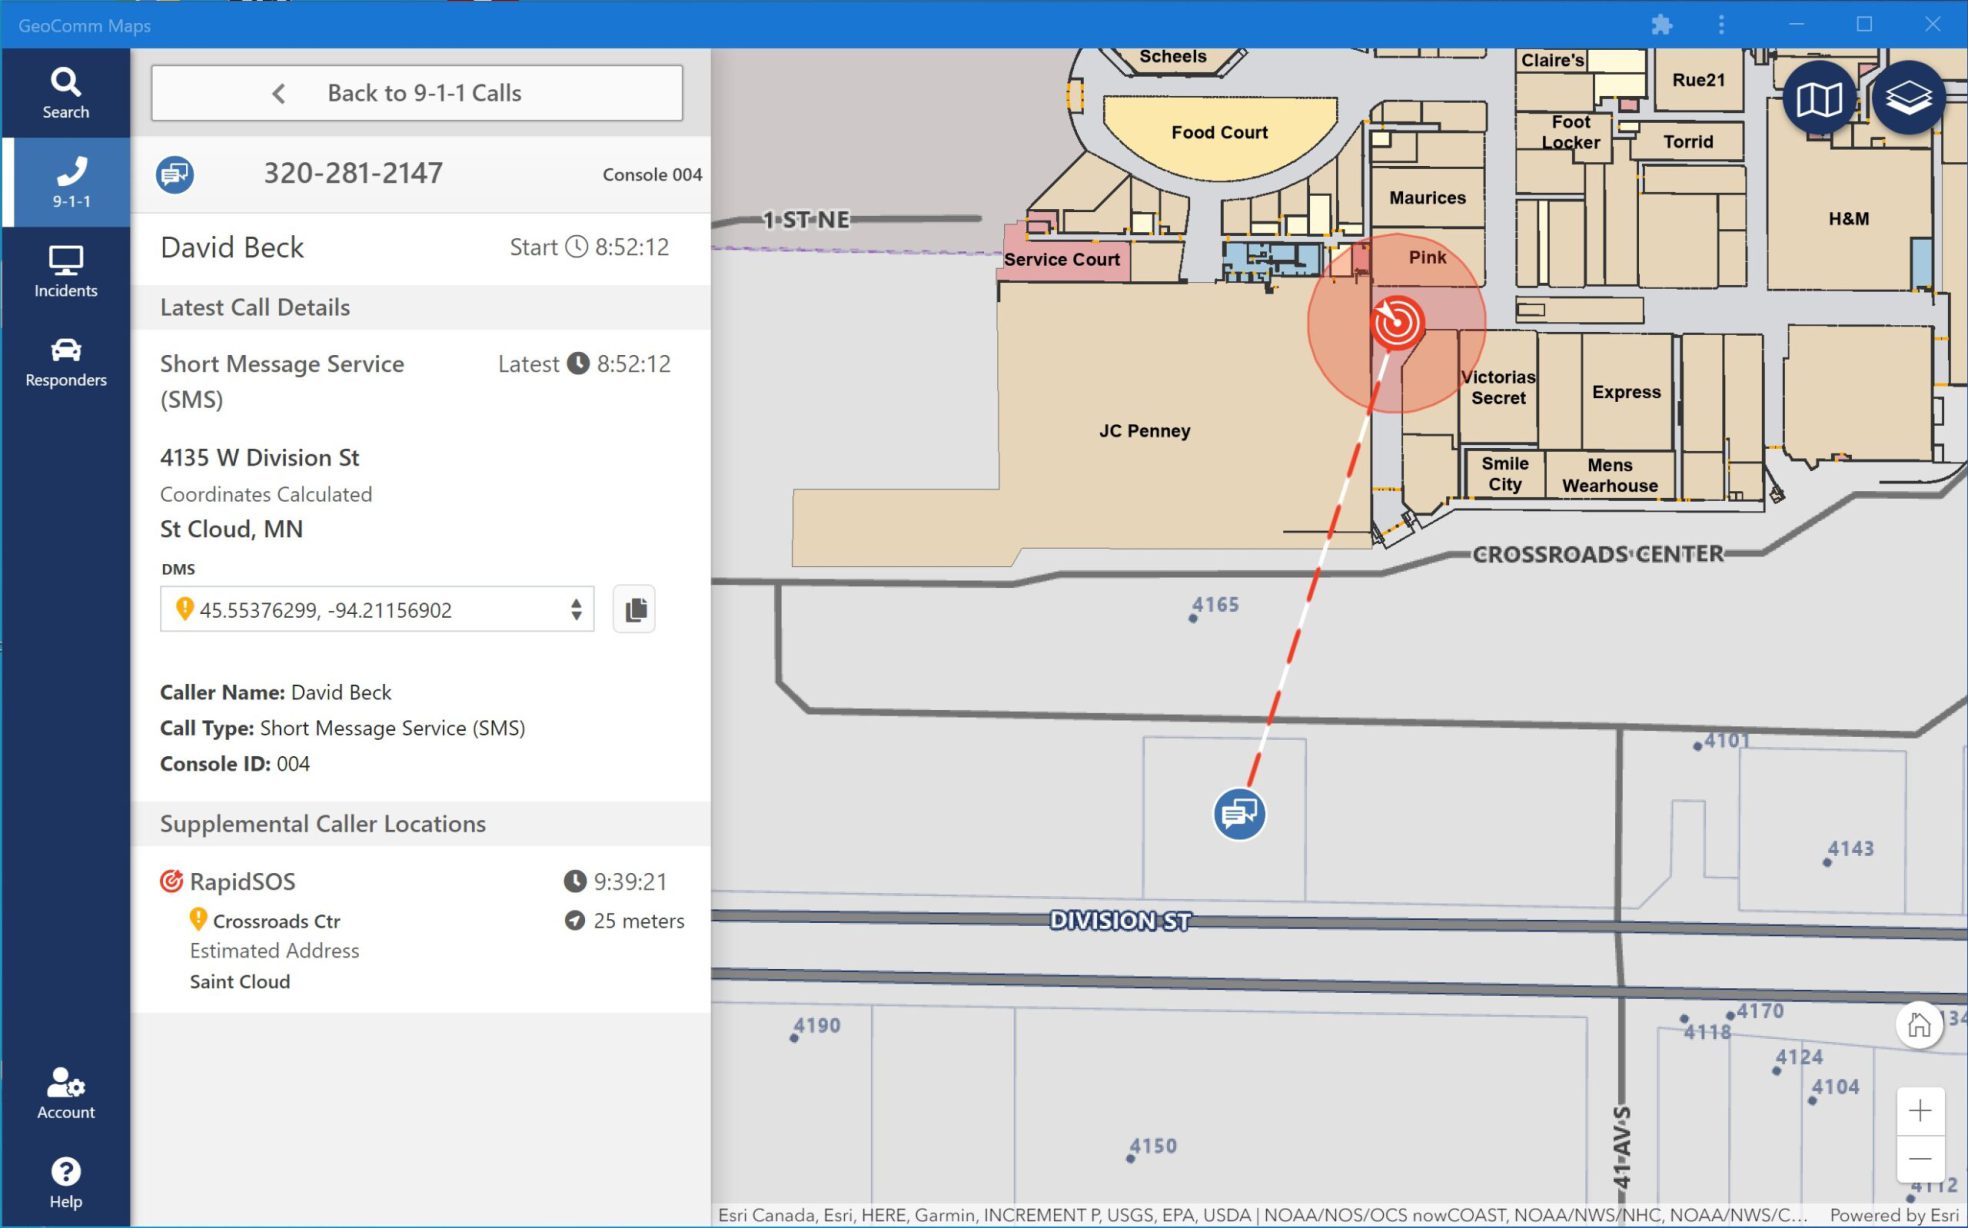Click the Express store label
Image resolution: width=1968 pixels, height=1228 pixels.
pos(1626,392)
